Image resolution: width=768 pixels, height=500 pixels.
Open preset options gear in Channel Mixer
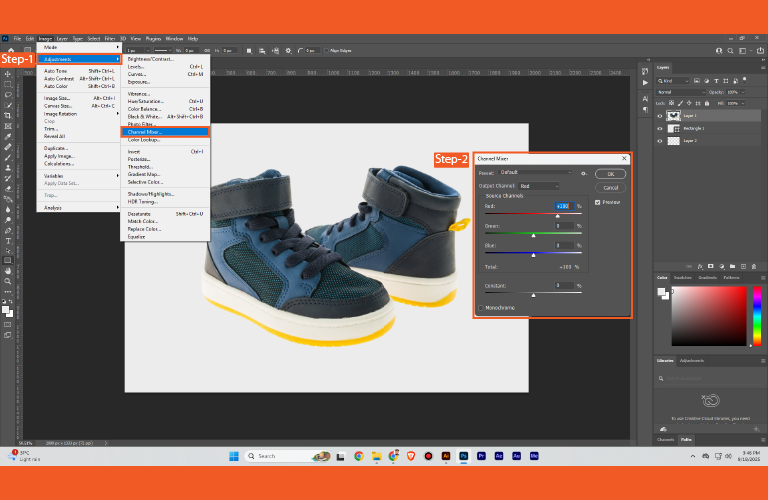tap(583, 173)
